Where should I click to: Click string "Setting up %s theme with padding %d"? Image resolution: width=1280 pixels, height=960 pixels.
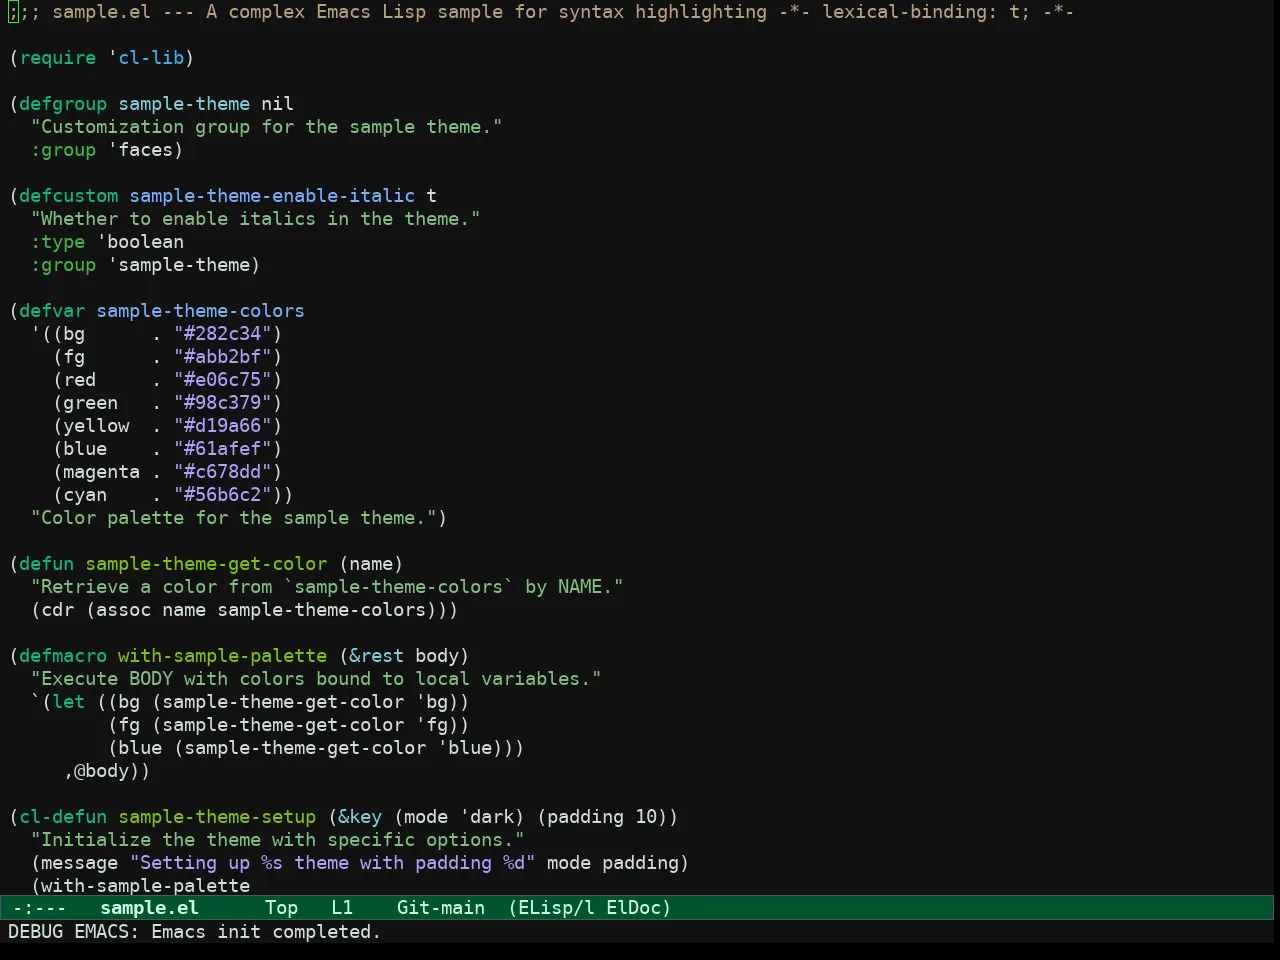click(332, 863)
